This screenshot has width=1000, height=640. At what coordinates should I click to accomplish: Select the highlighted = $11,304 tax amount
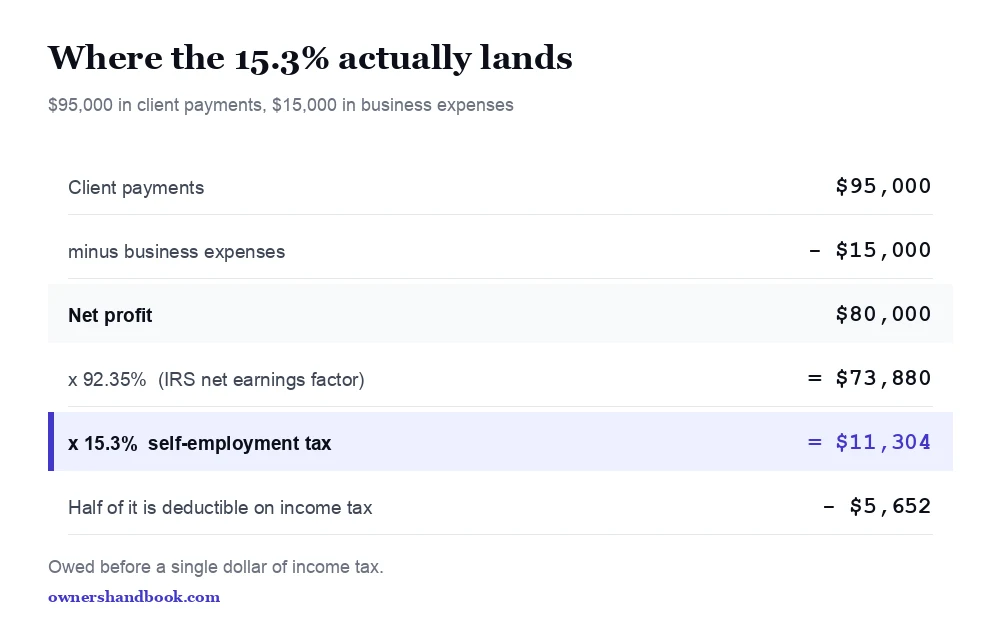pyautogui.click(x=870, y=442)
